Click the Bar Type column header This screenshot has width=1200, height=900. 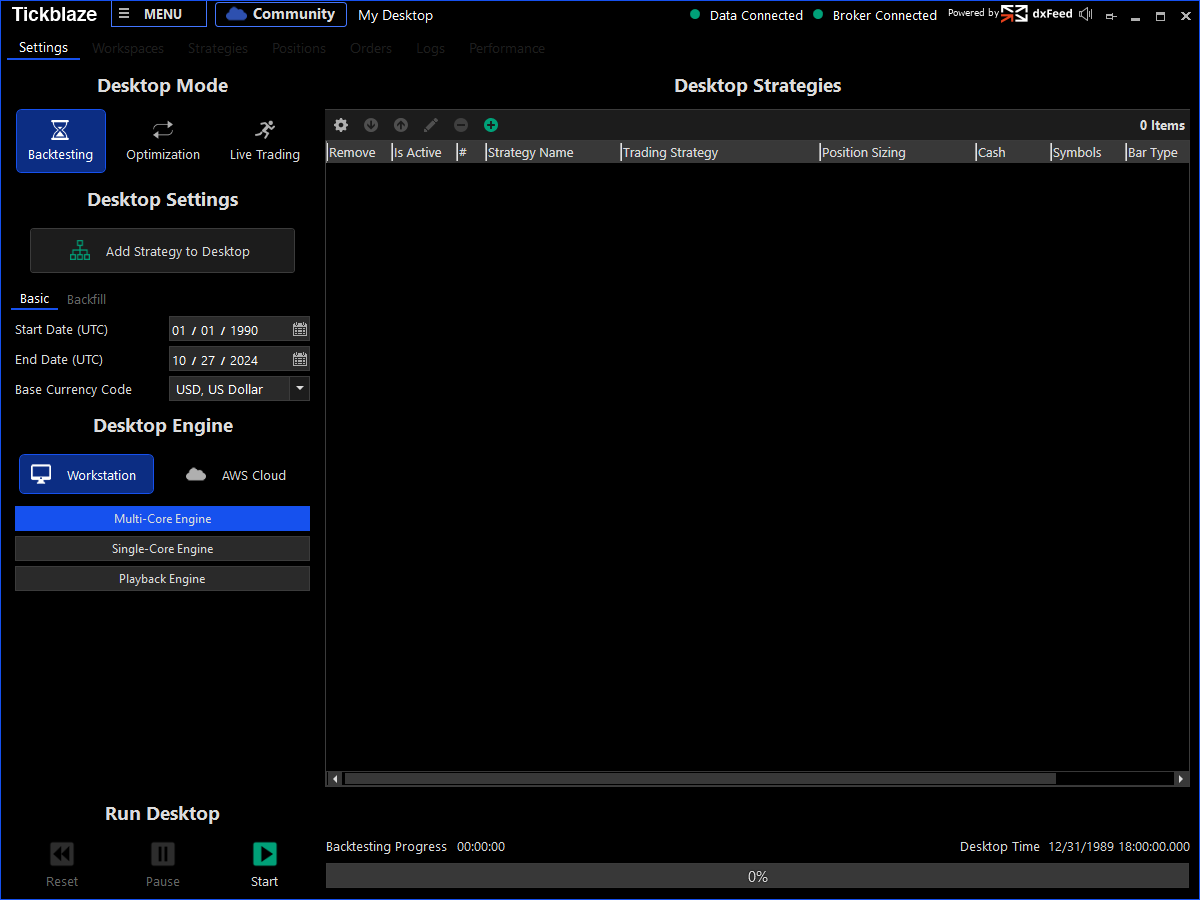pyautogui.click(x=1158, y=152)
